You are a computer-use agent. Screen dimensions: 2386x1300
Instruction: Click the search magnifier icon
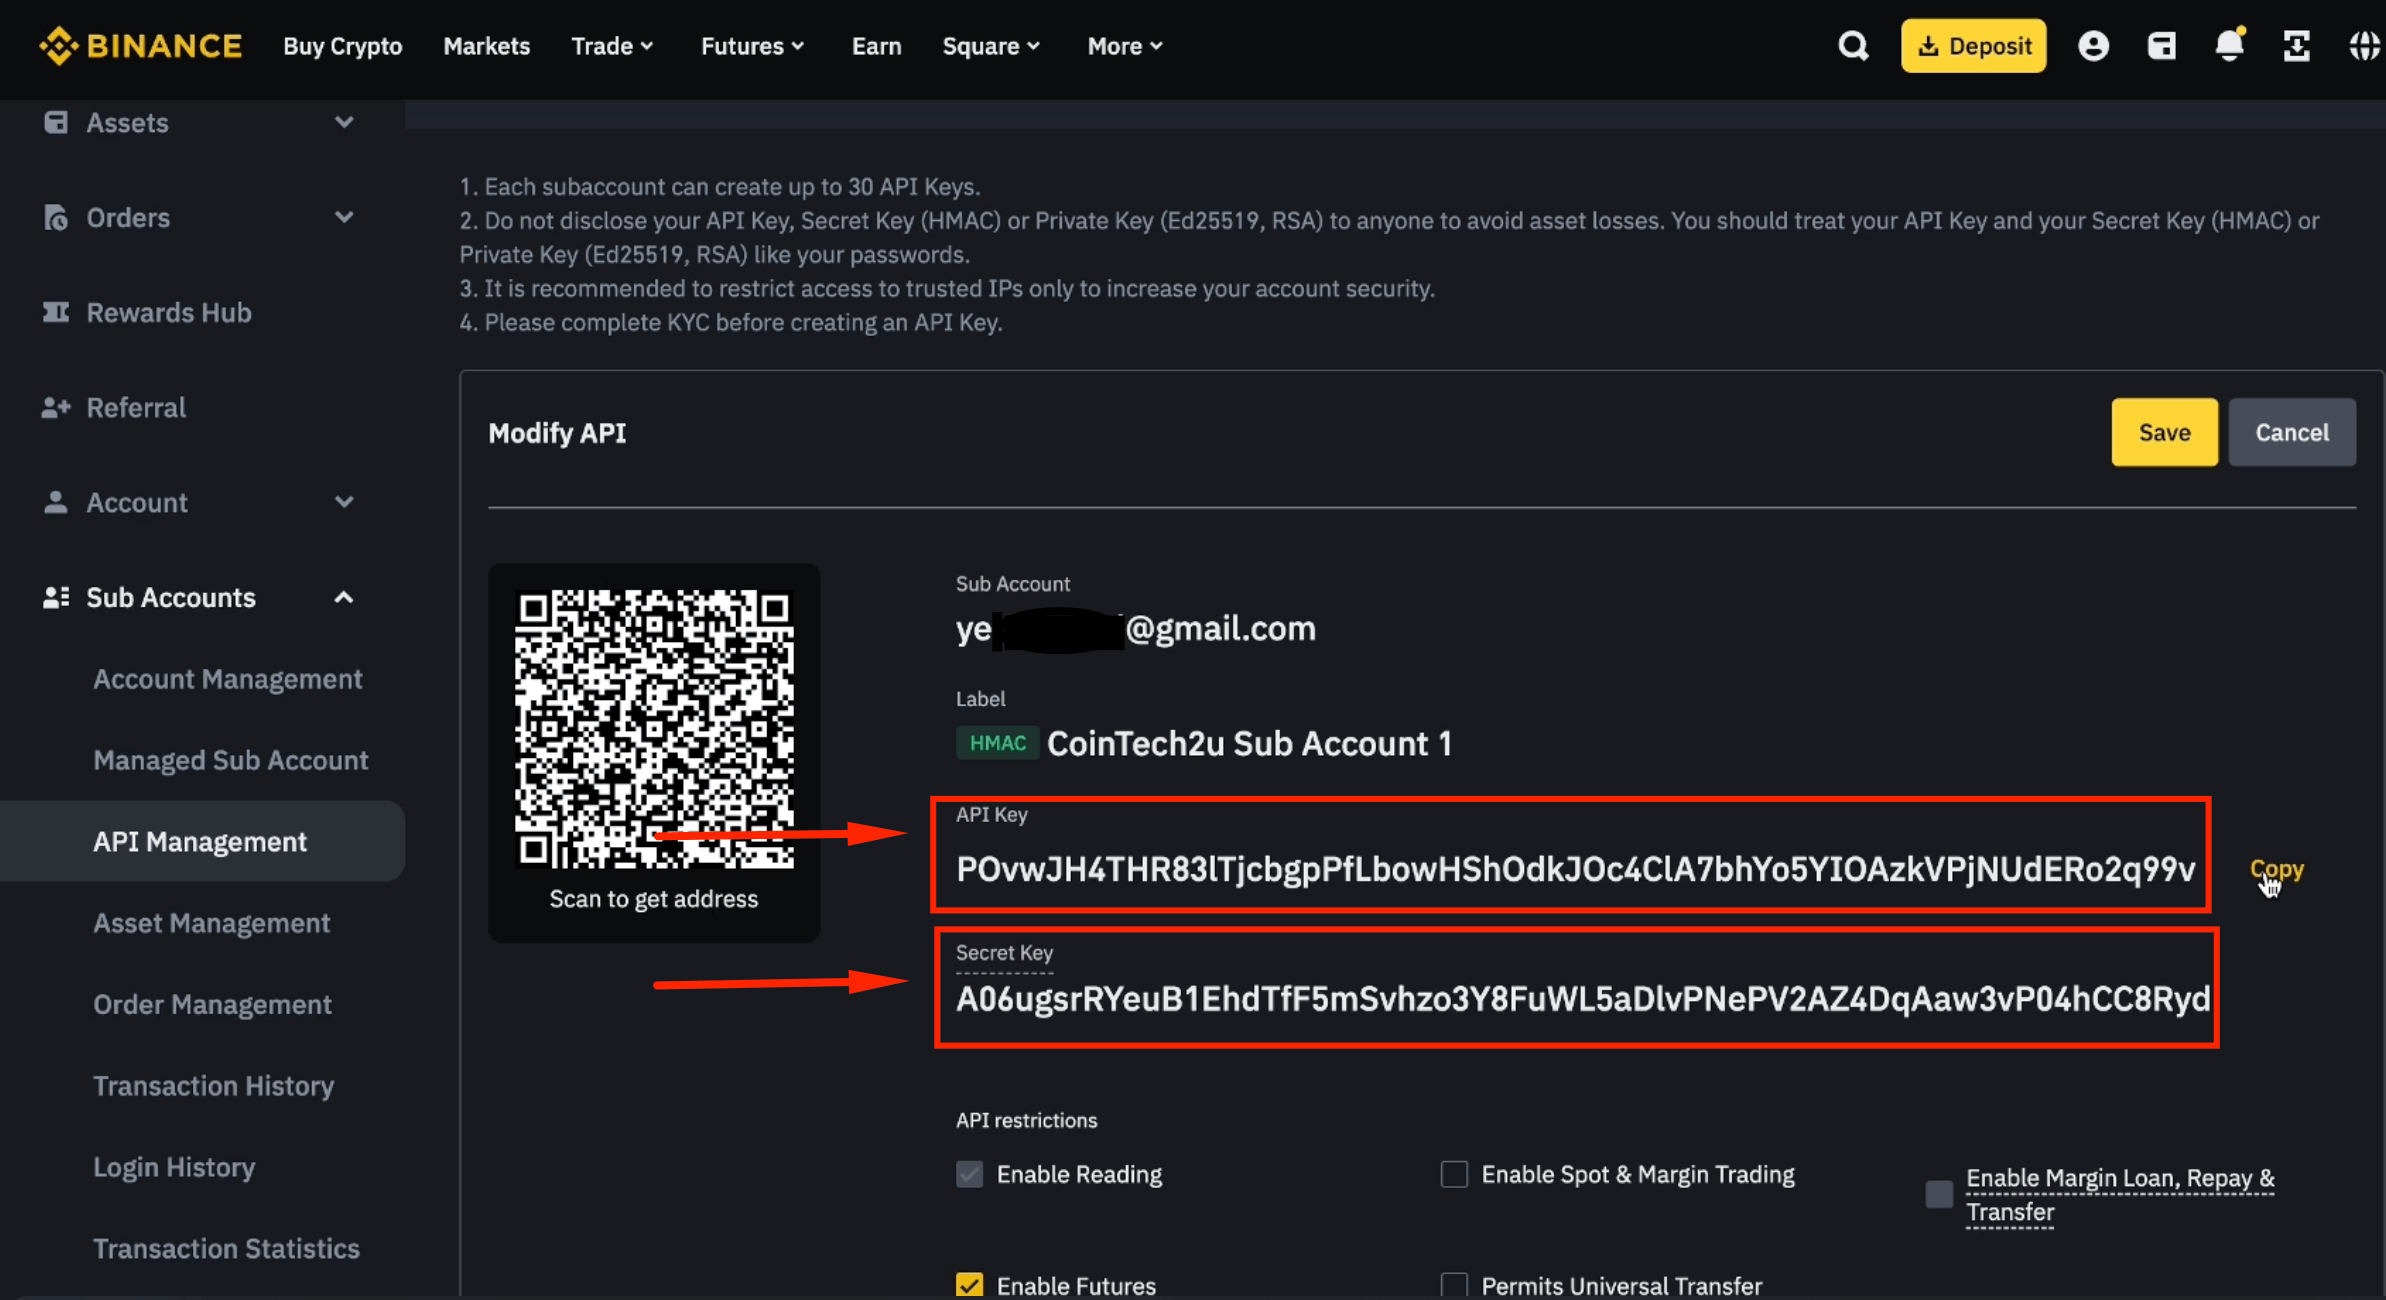(x=1853, y=46)
